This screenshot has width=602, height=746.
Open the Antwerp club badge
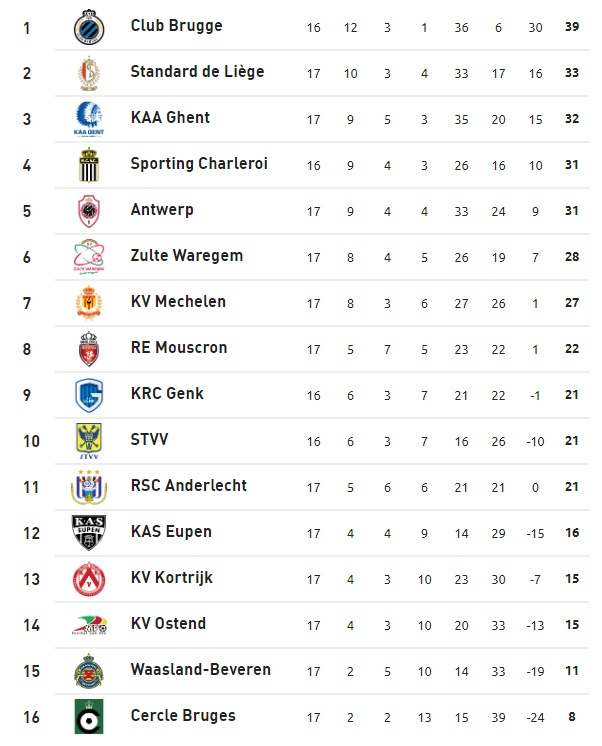tap(89, 211)
